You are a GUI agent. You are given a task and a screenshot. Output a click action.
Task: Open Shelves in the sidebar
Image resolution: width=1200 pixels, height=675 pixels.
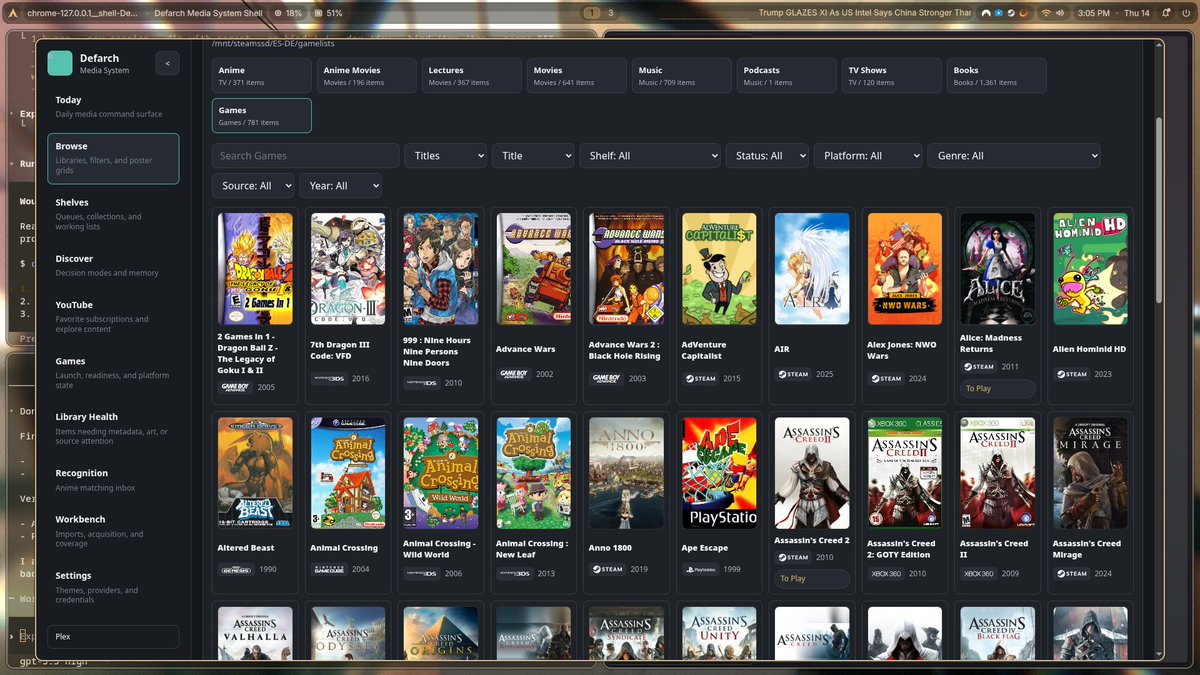tap(113, 214)
